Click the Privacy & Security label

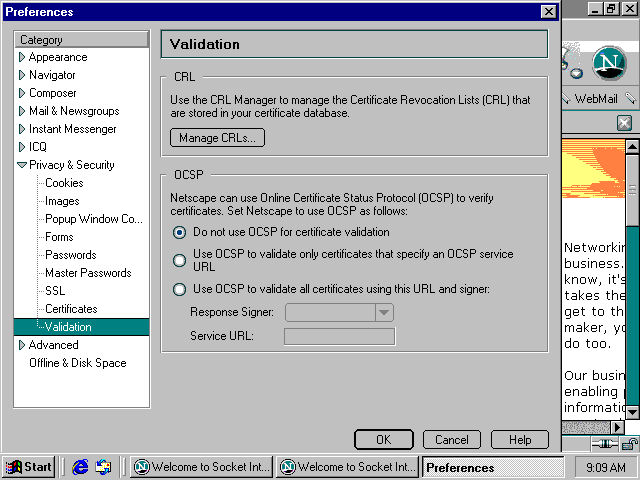[71, 165]
